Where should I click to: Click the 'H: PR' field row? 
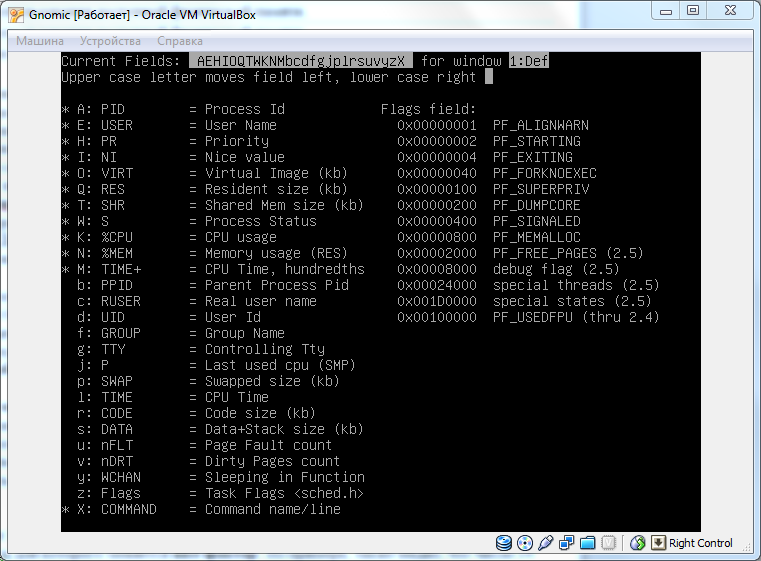pyautogui.click(x=165, y=141)
